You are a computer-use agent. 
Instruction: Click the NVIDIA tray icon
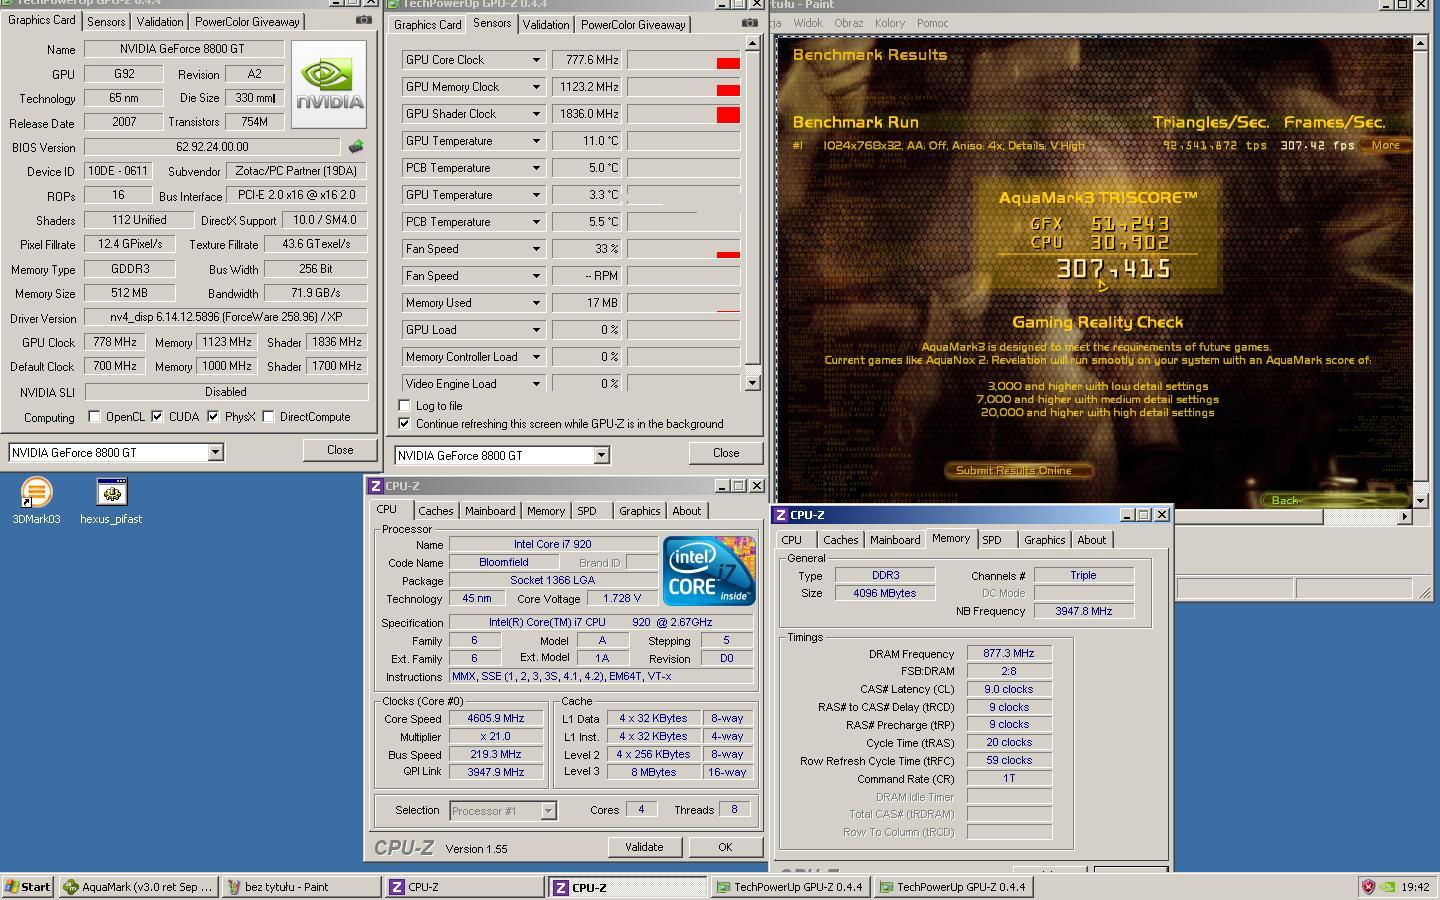click(x=1387, y=887)
